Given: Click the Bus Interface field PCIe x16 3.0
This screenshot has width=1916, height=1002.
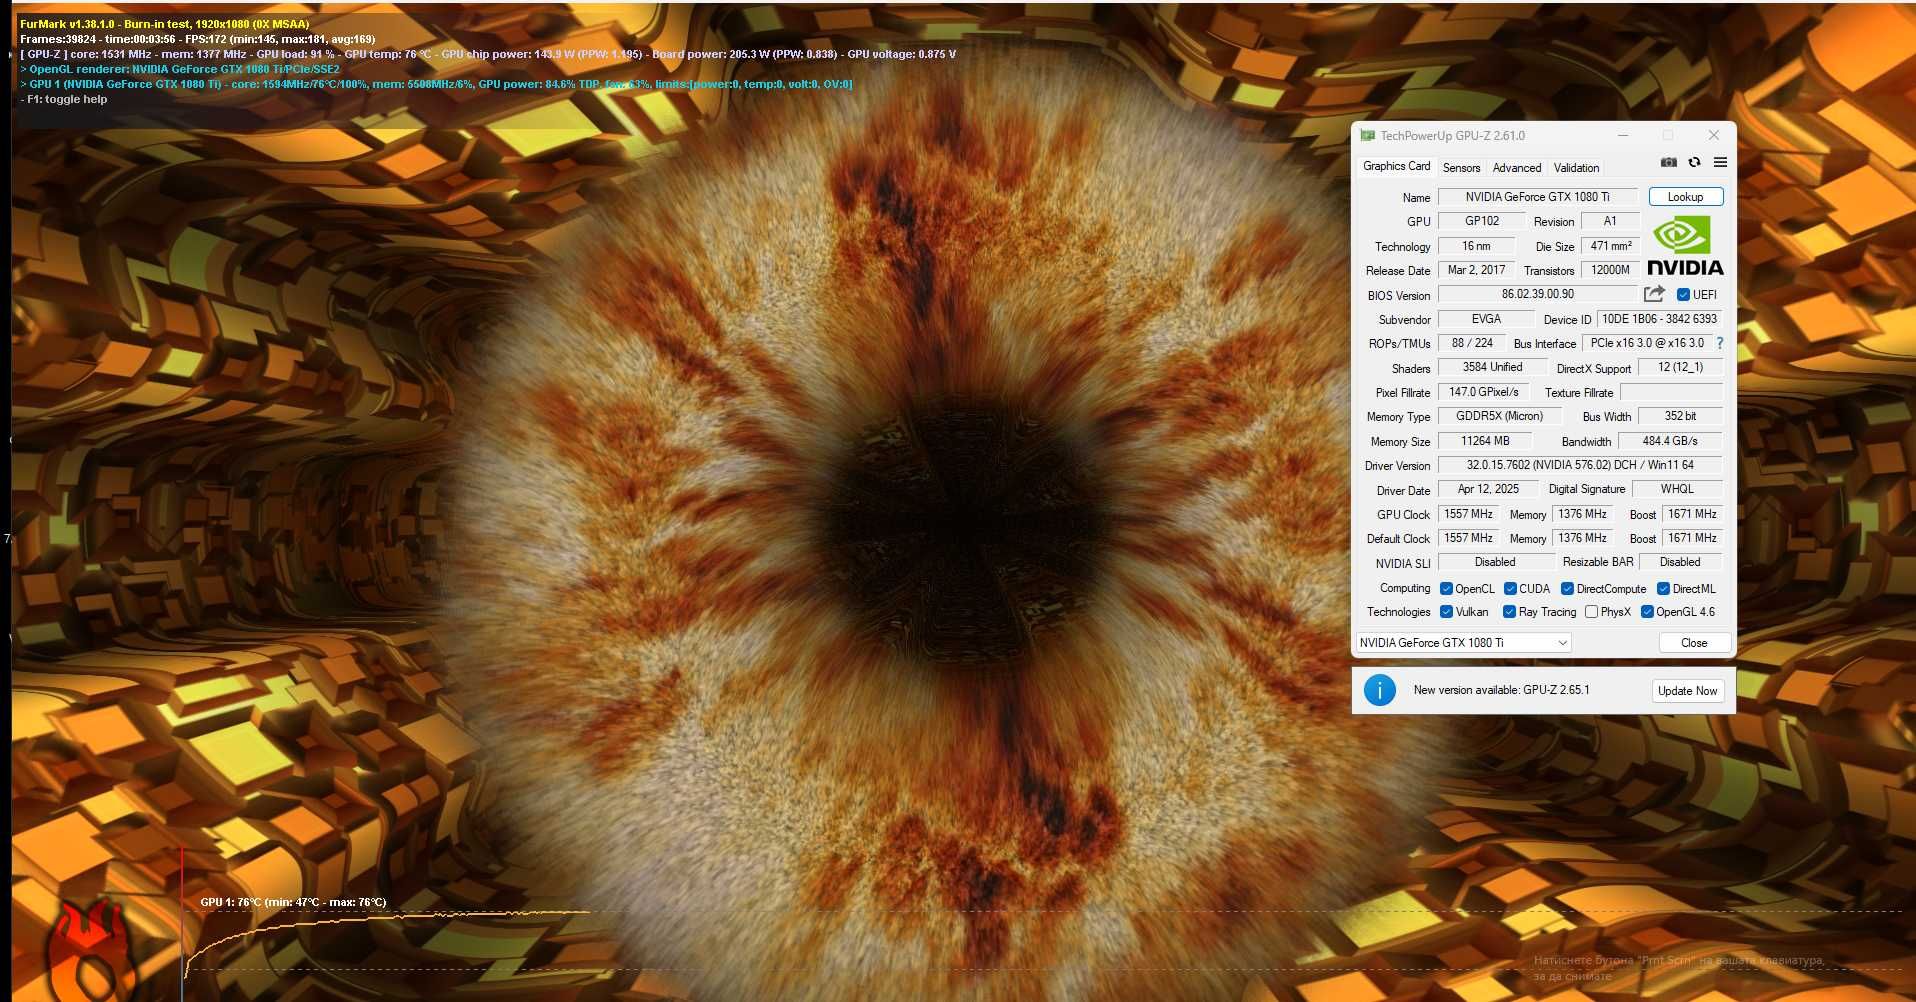Looking at the screenshot, I should pyautogui.click(x=1647, y=343).
